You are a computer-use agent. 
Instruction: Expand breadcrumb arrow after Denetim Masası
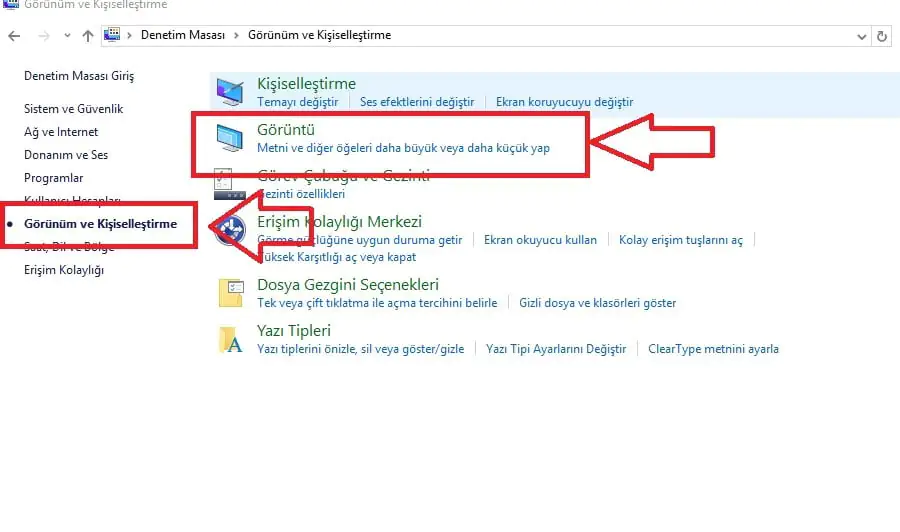238,36
